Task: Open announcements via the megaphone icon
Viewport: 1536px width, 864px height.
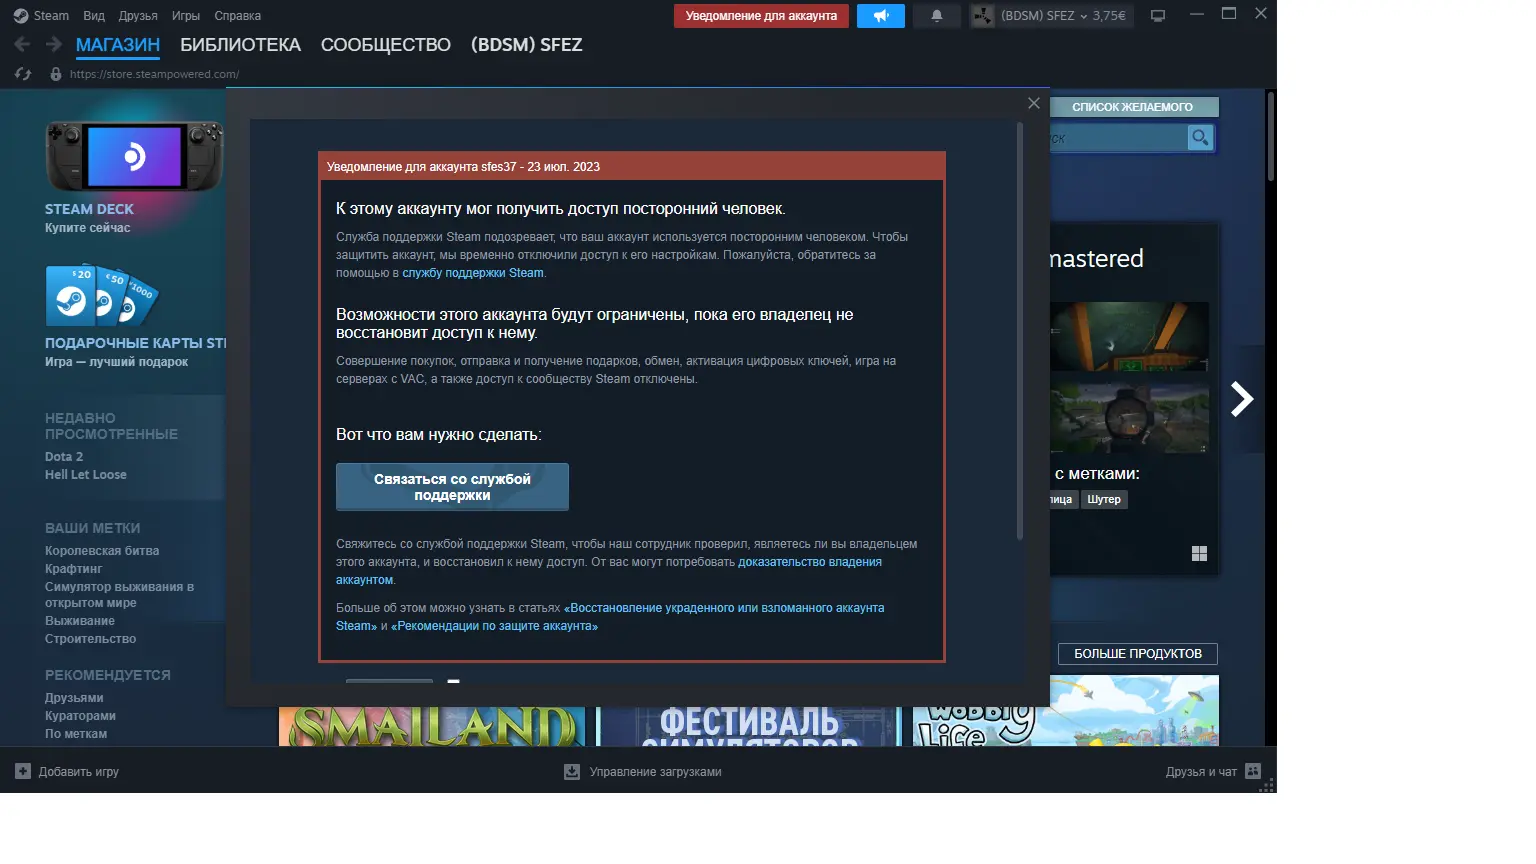Action: click(x=881, y=16)
